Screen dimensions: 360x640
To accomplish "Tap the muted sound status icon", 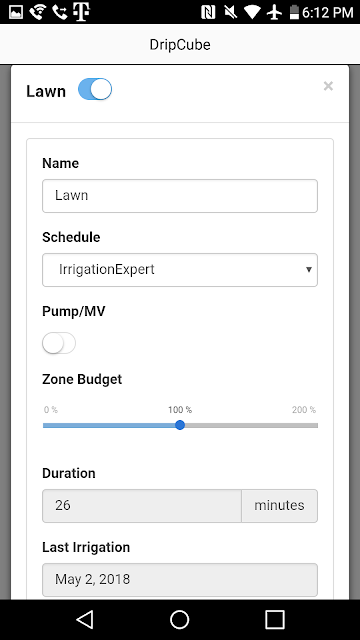I will click(231, 12).
